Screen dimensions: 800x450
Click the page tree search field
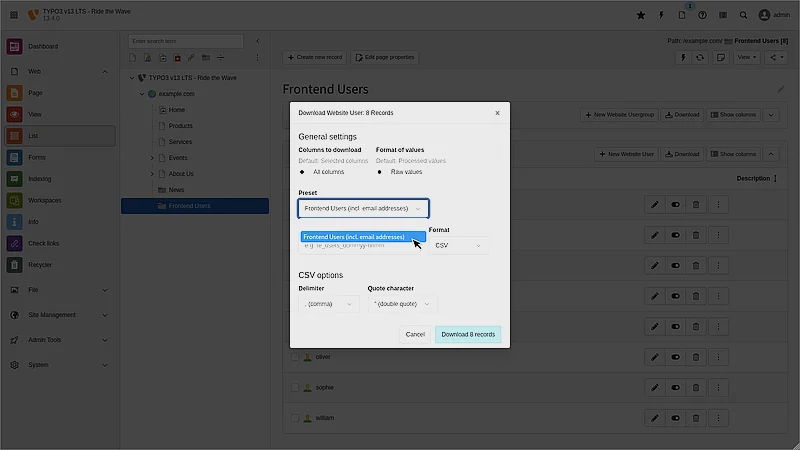(186, 41)
